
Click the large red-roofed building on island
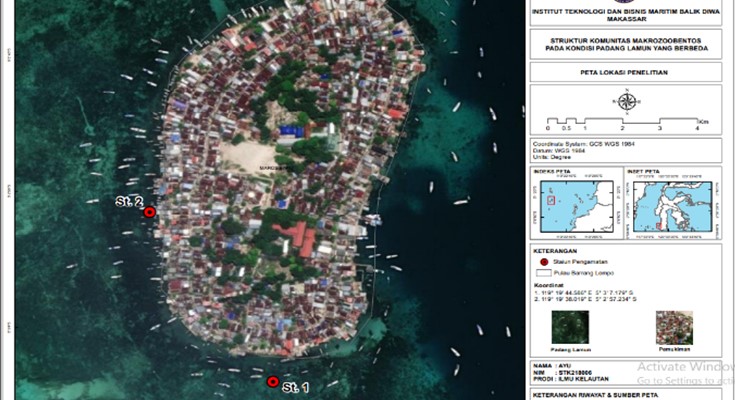pos(294,238)
